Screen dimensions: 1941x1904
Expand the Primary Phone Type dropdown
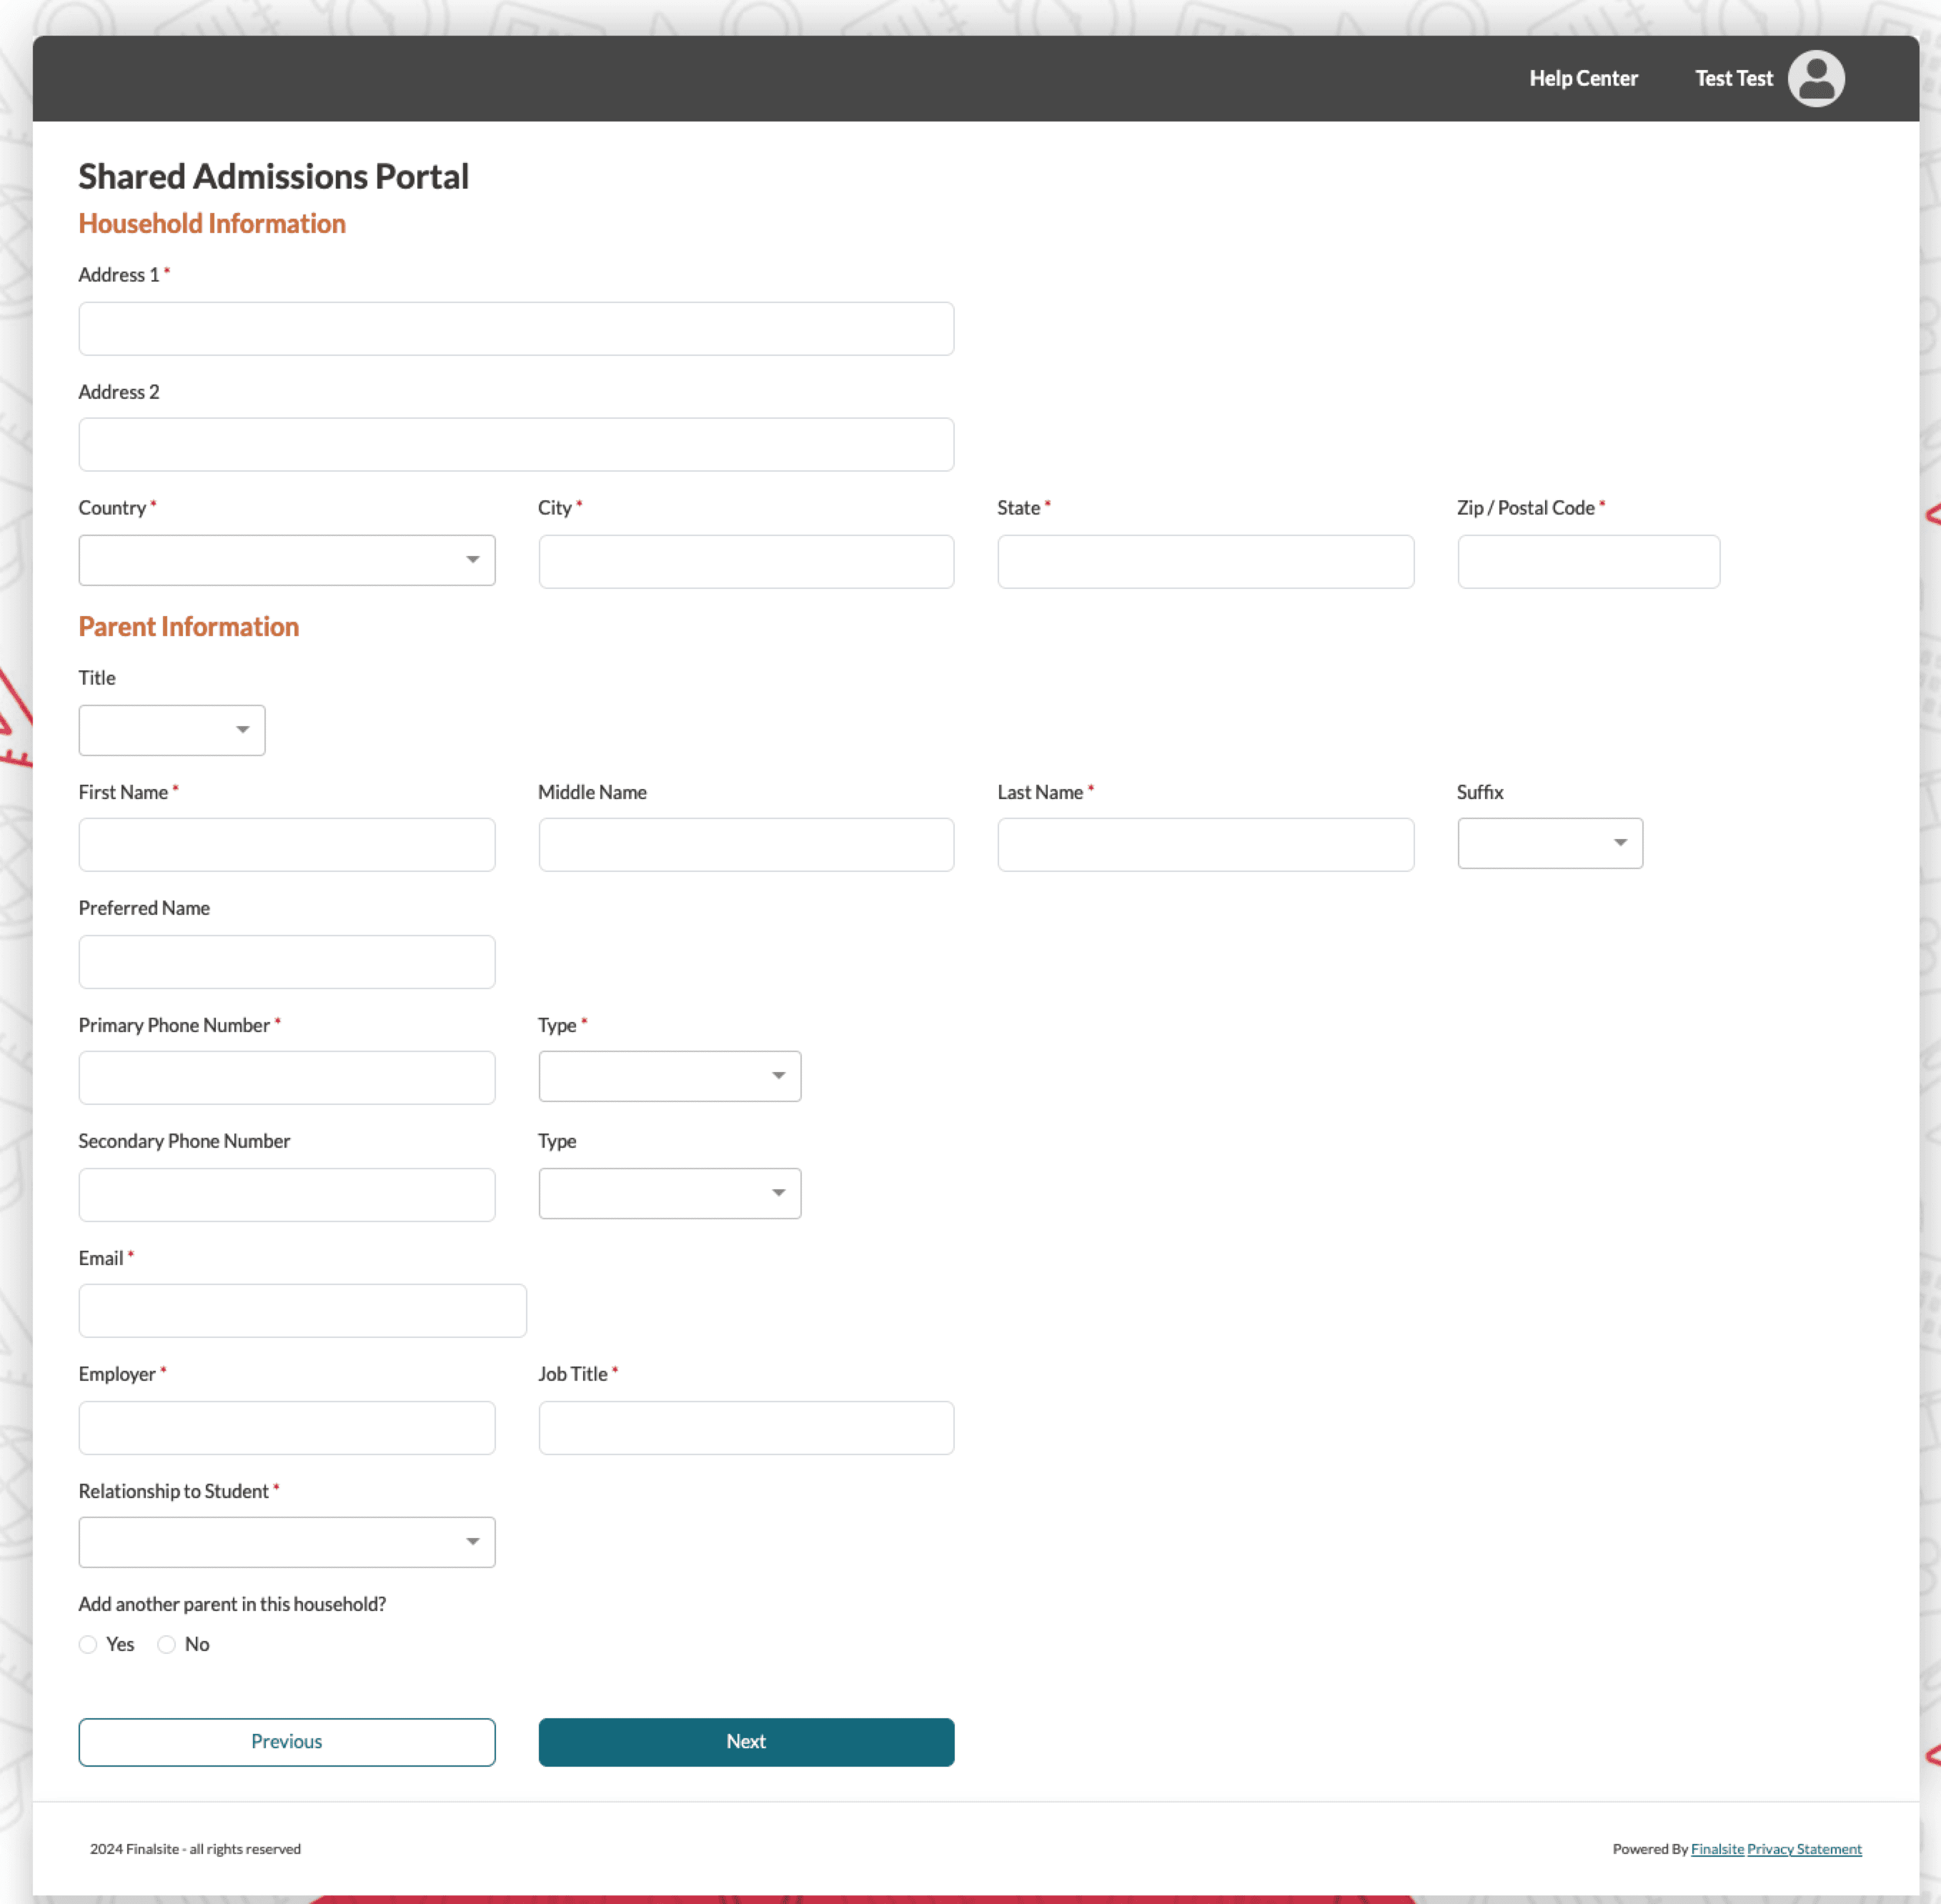(x=669, y=1076)
